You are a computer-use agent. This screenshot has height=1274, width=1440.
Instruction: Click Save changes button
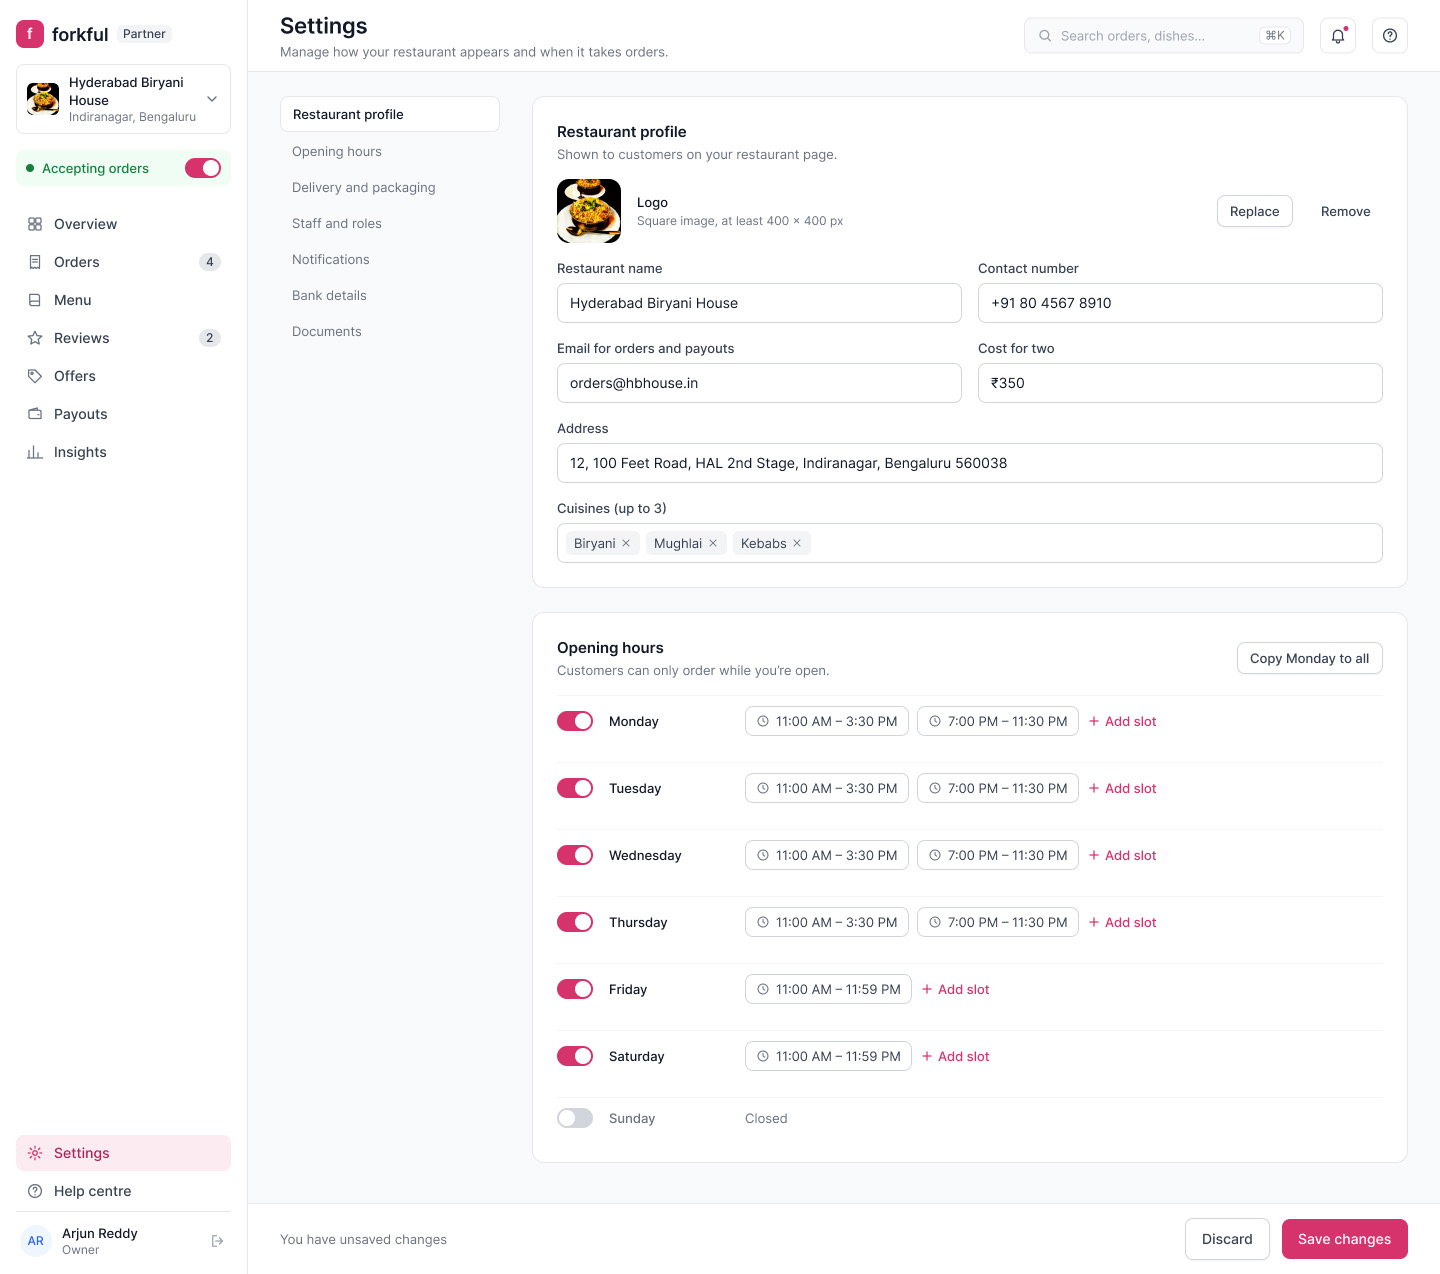tap(1345, 1239)
